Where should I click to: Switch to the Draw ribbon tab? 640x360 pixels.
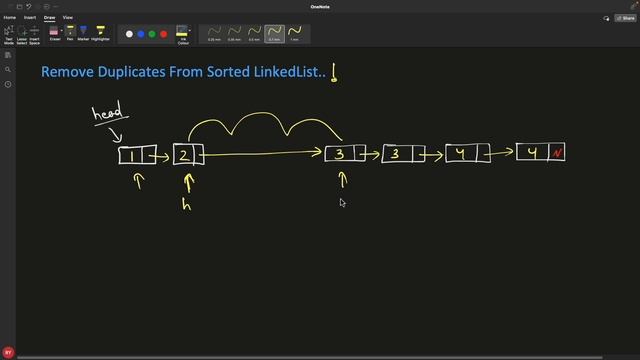pos(49,18)
